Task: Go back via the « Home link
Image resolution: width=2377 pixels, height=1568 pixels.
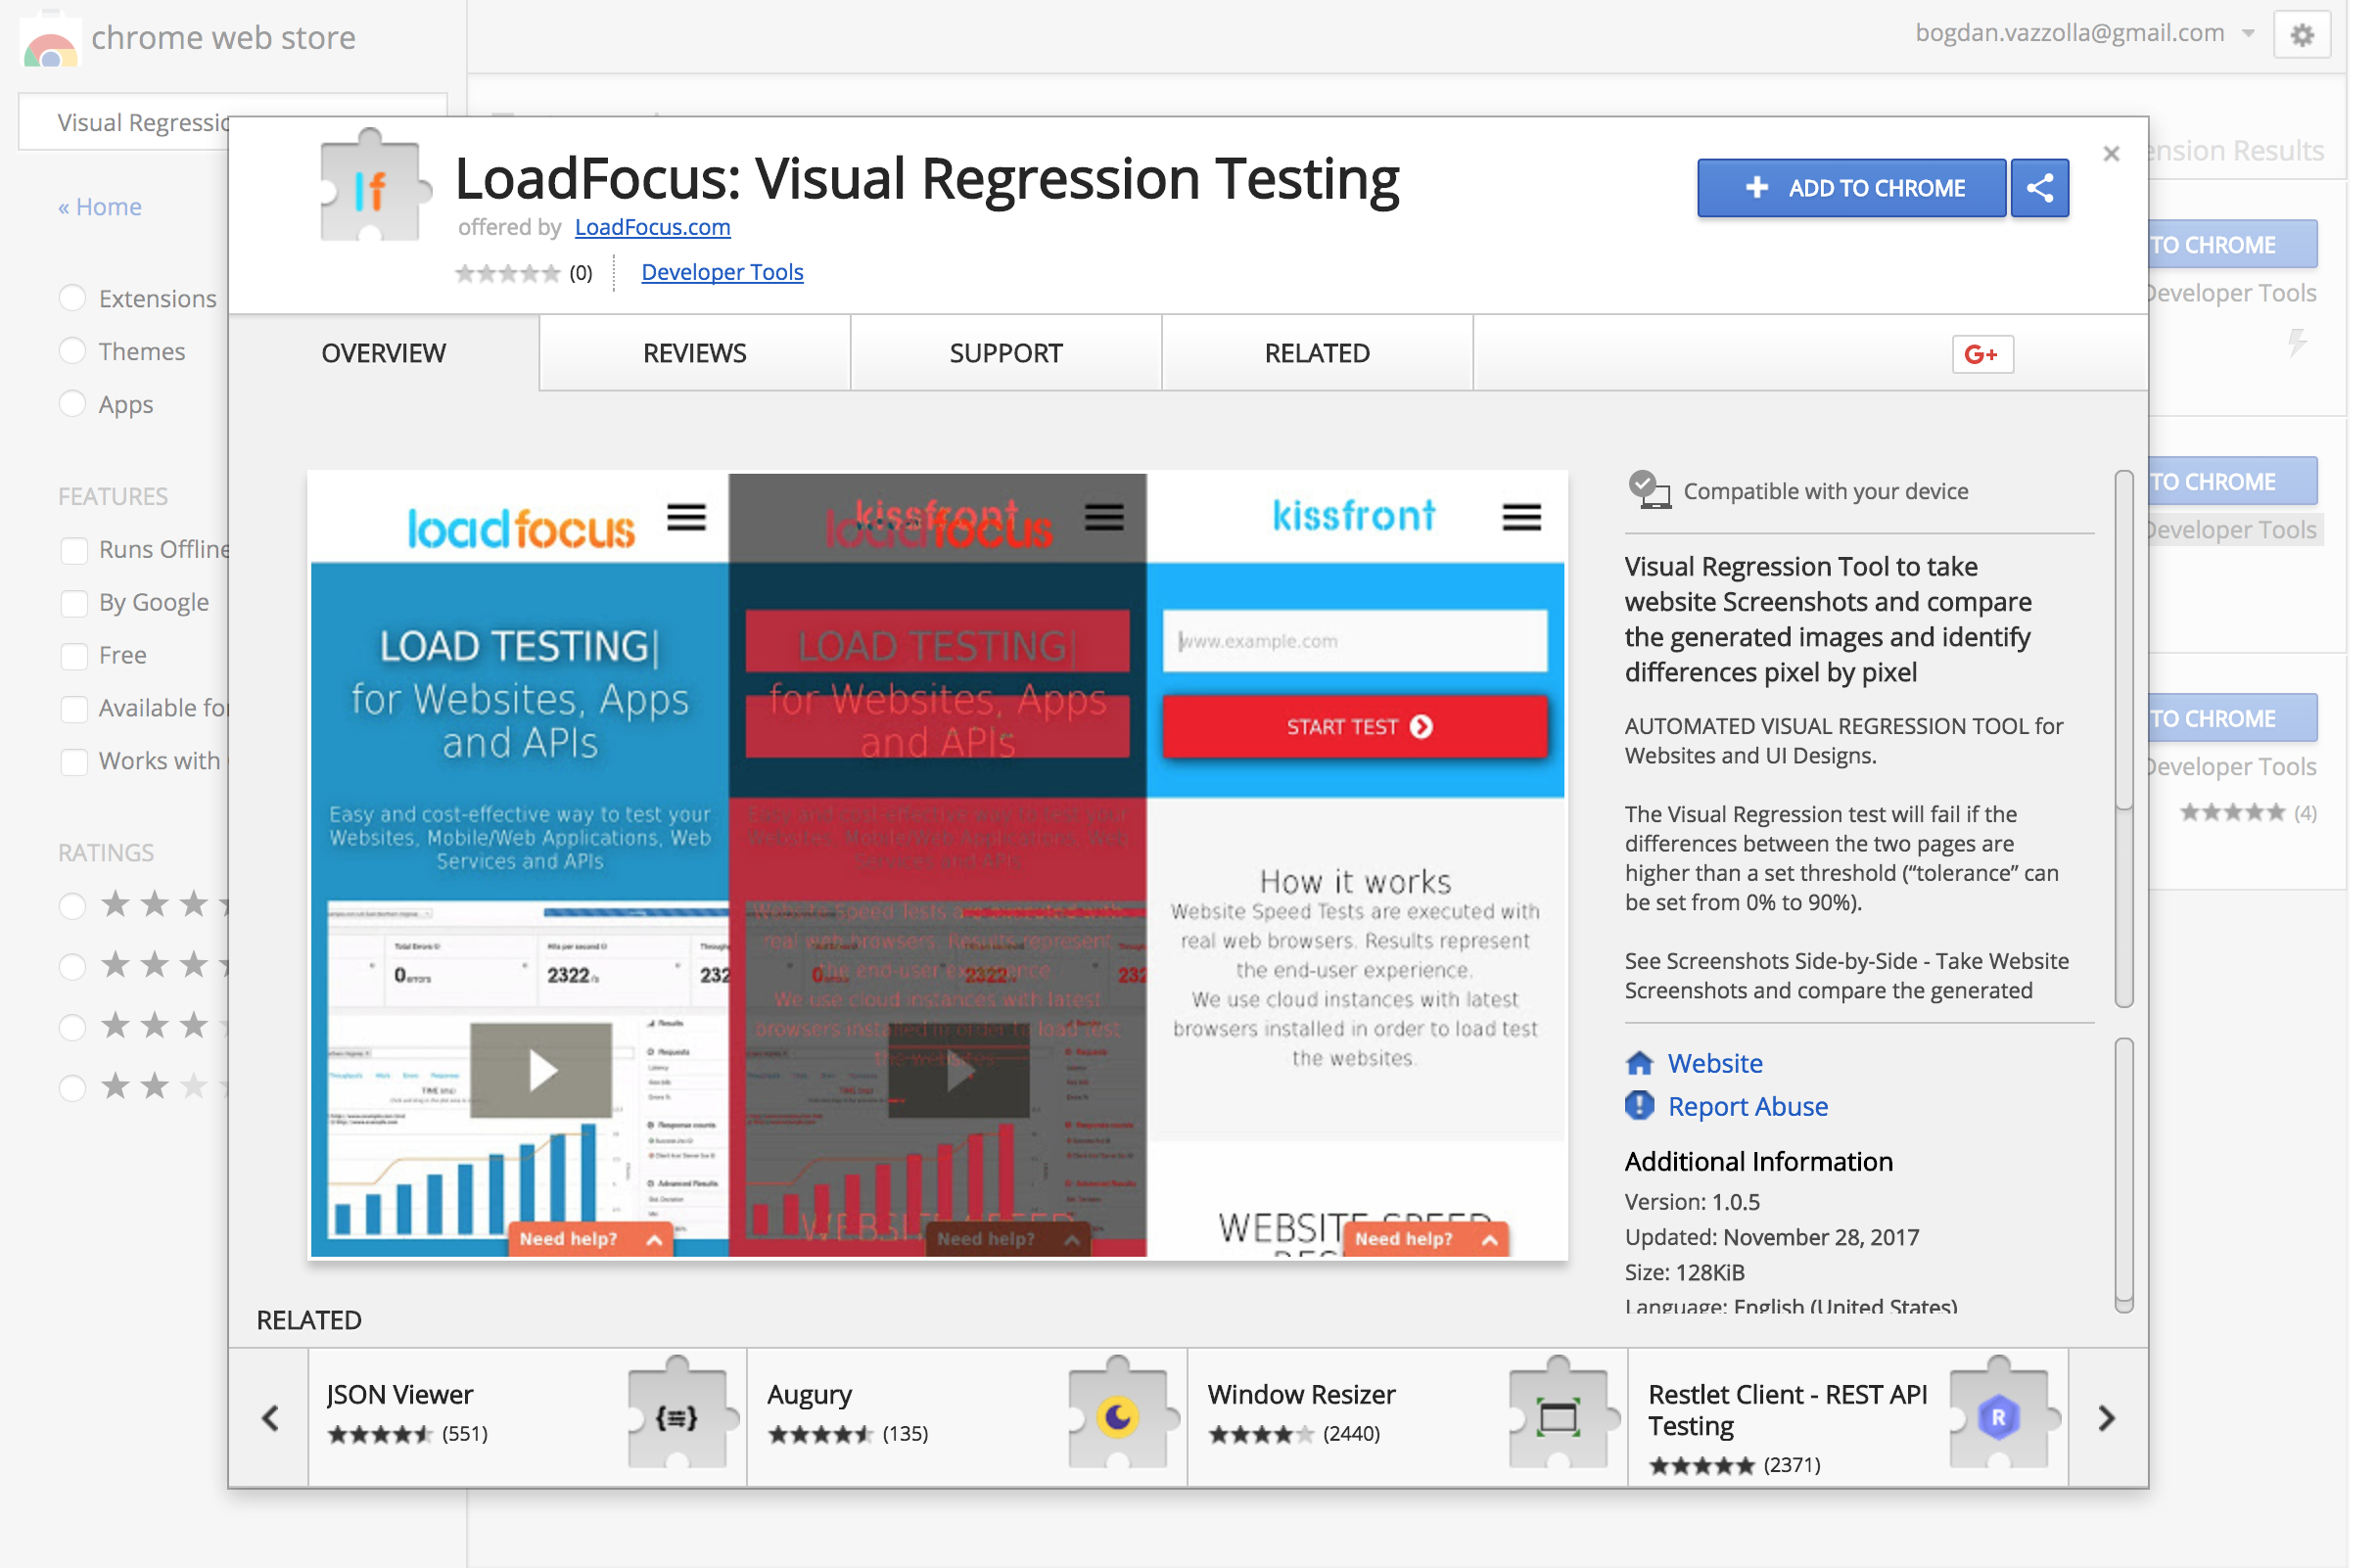Action: point(100,207)
